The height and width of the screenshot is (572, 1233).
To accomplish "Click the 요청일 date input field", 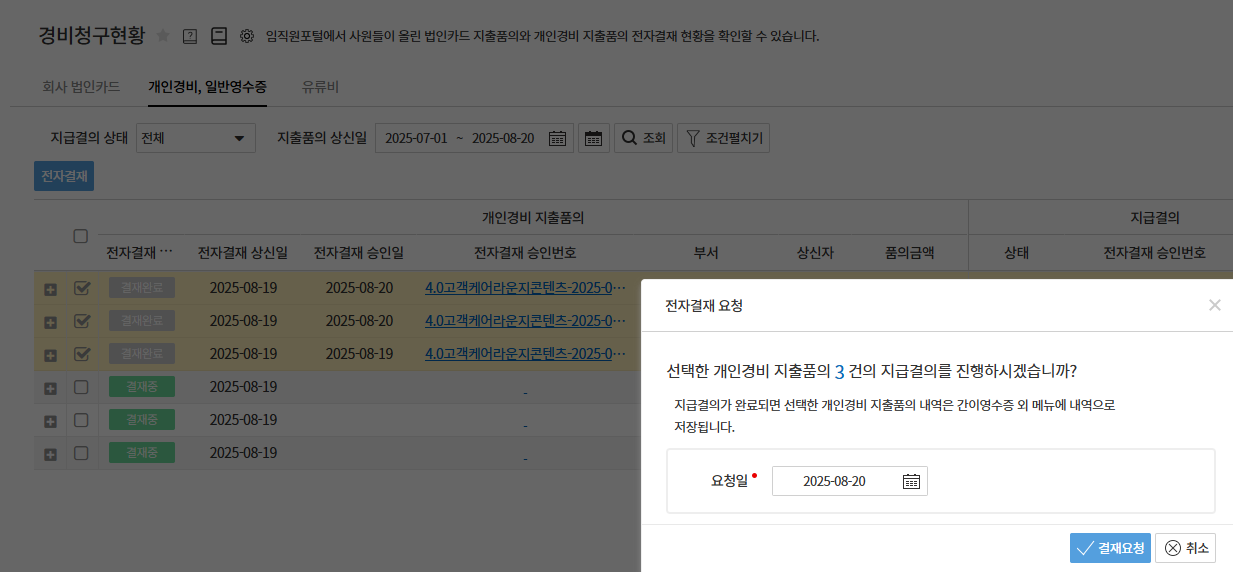I will [835, 481].
